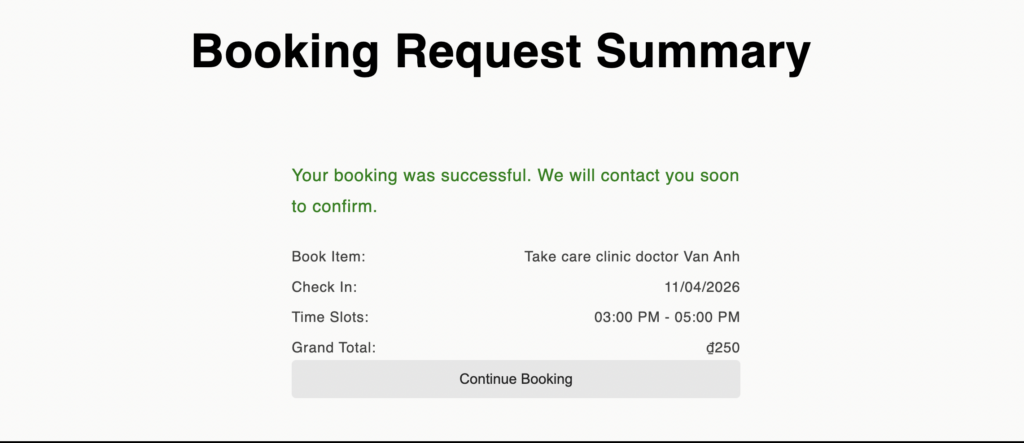This screenshot has width=1024, height=443.
Task: Select the ₫250 total amount
Action: (x=722, y=348)
